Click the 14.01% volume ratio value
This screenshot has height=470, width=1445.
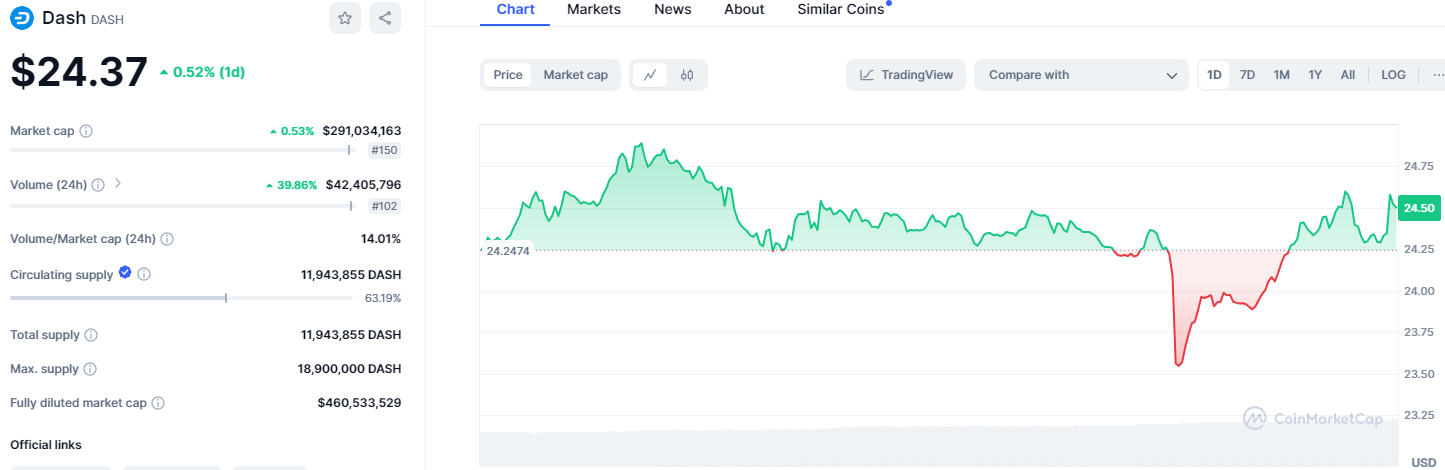click(381, 239)
